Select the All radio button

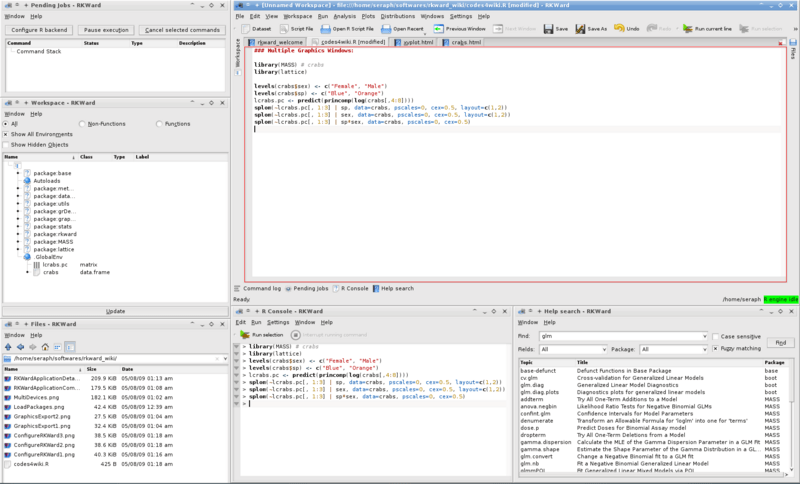pyautogui.click(x=6, y=124)
